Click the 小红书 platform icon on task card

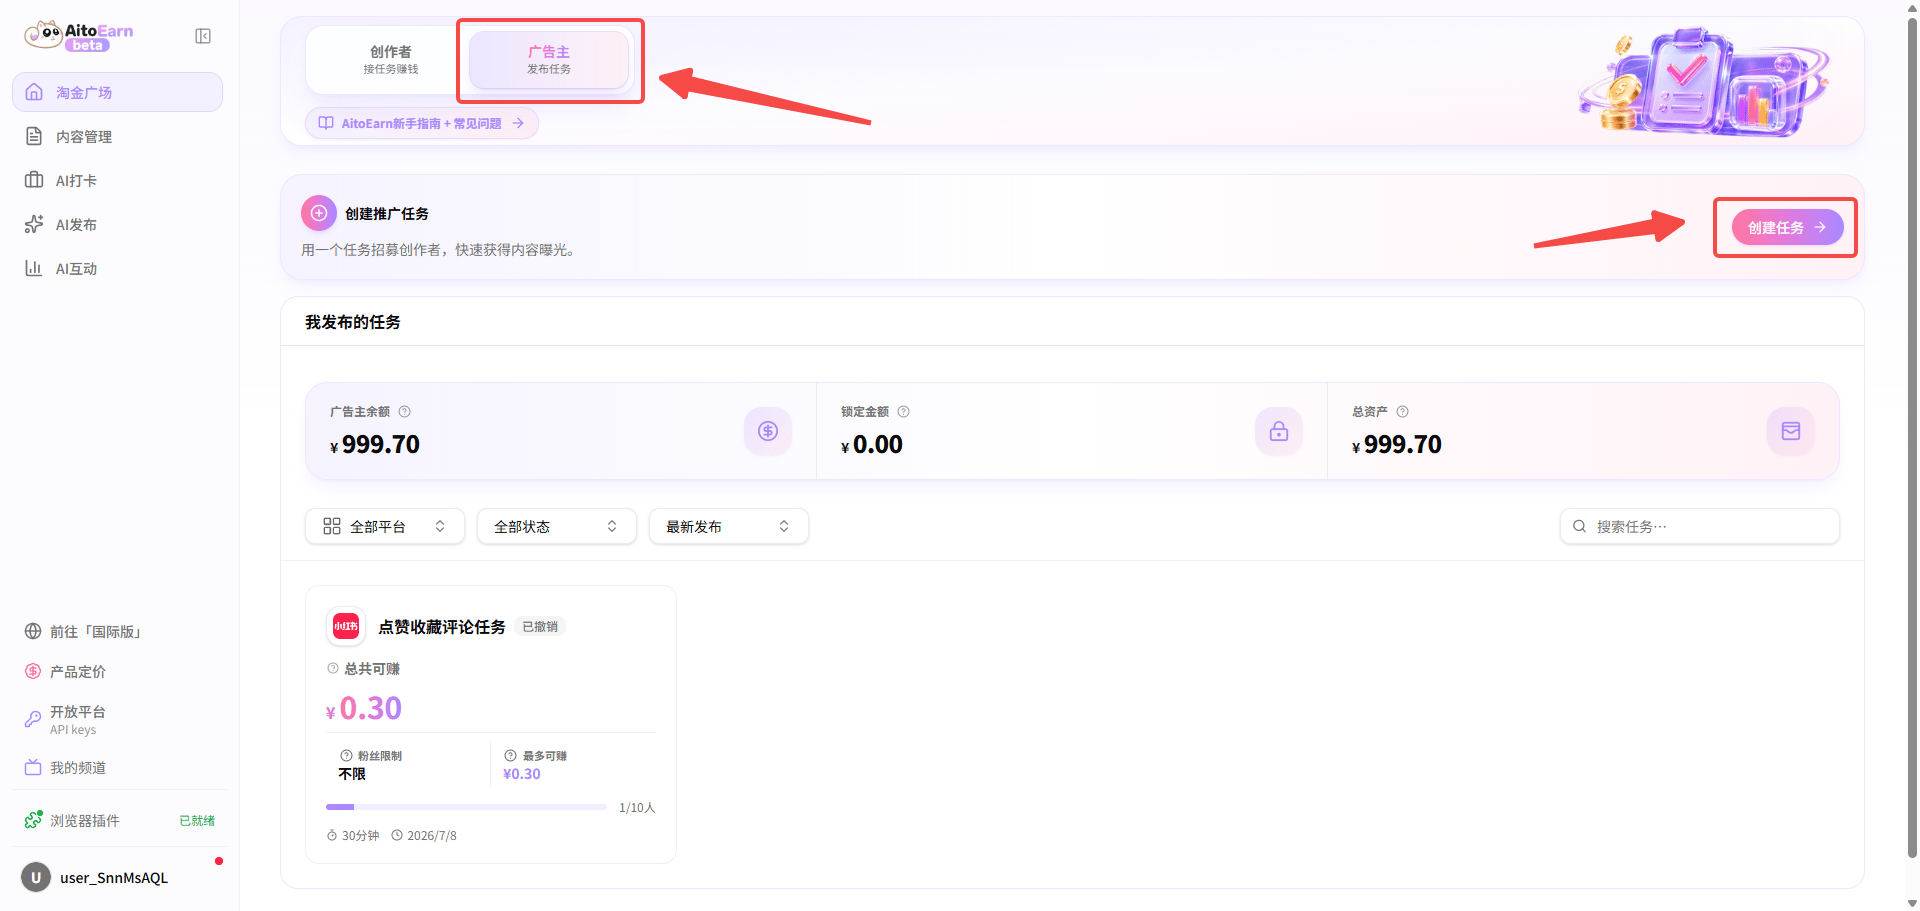click(346, 626)
